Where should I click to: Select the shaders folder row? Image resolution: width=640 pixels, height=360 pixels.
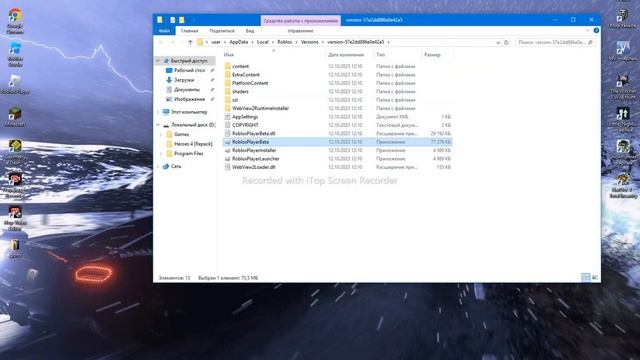click(x=338, y=91)
